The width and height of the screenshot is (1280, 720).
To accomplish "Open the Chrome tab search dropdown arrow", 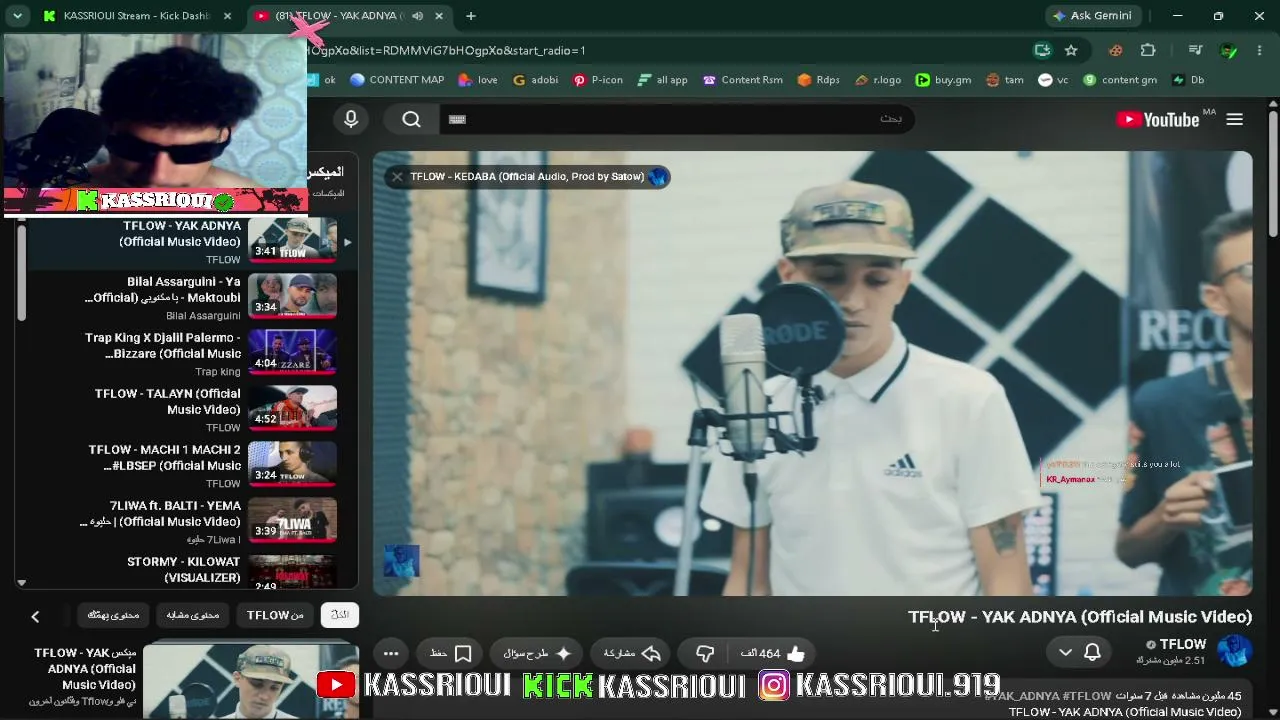I will [x=17, y=16].
